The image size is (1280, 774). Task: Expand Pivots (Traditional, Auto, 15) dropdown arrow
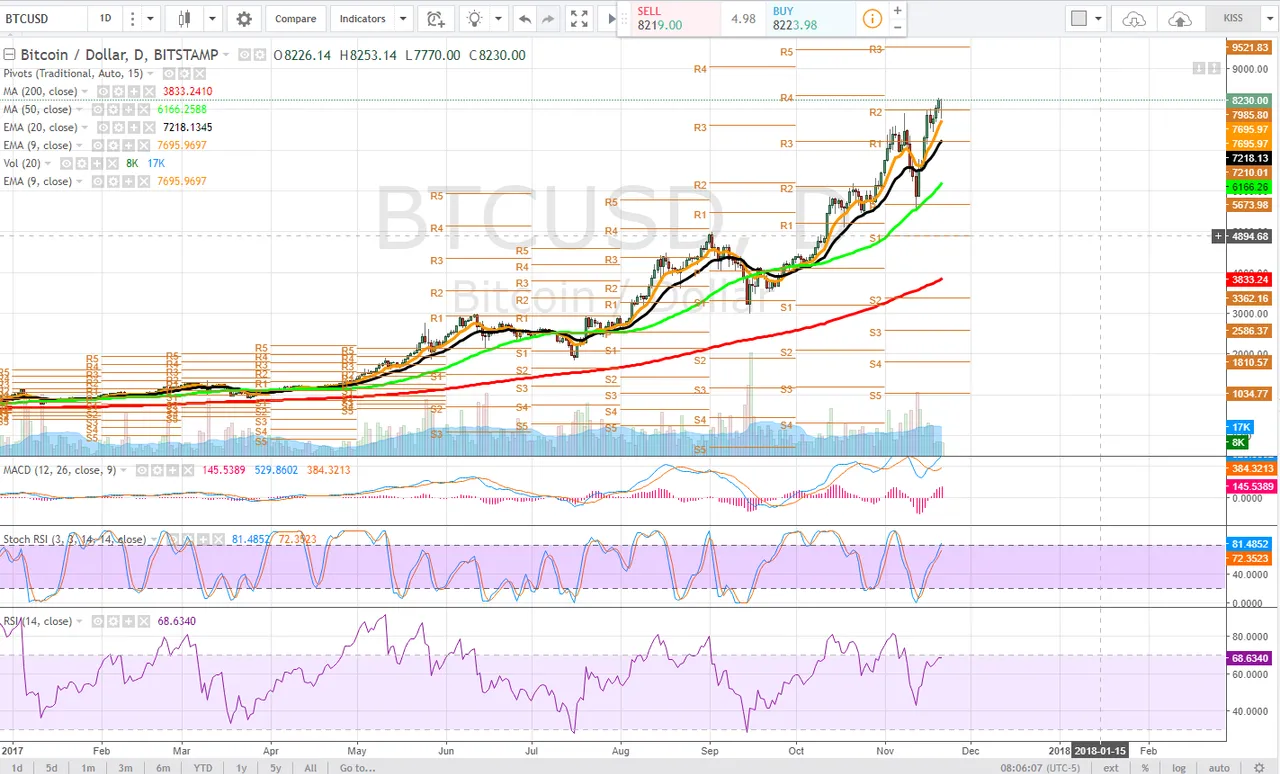pyautogui.click(x=150, y=74)
